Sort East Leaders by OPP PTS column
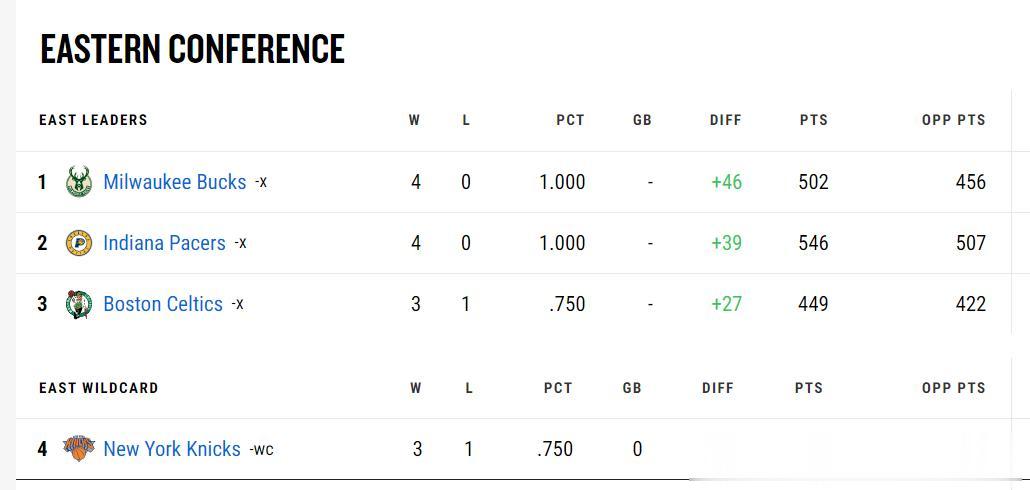 point(954,120)
